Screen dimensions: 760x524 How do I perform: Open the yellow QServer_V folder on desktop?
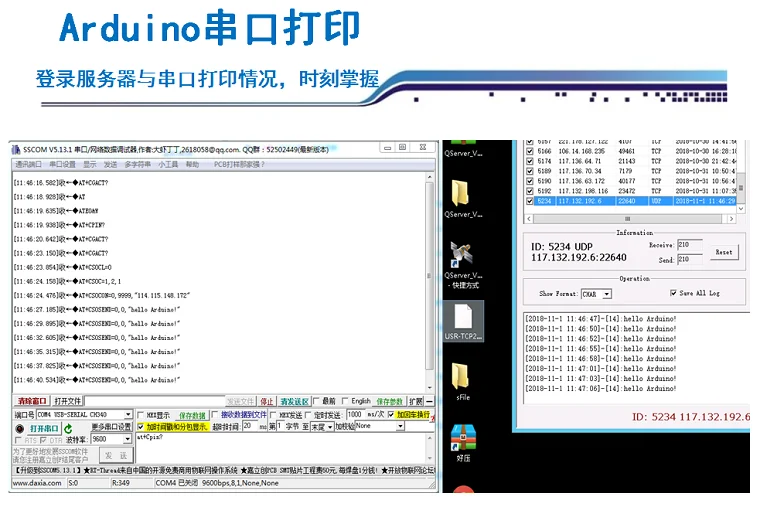(460, 193)
